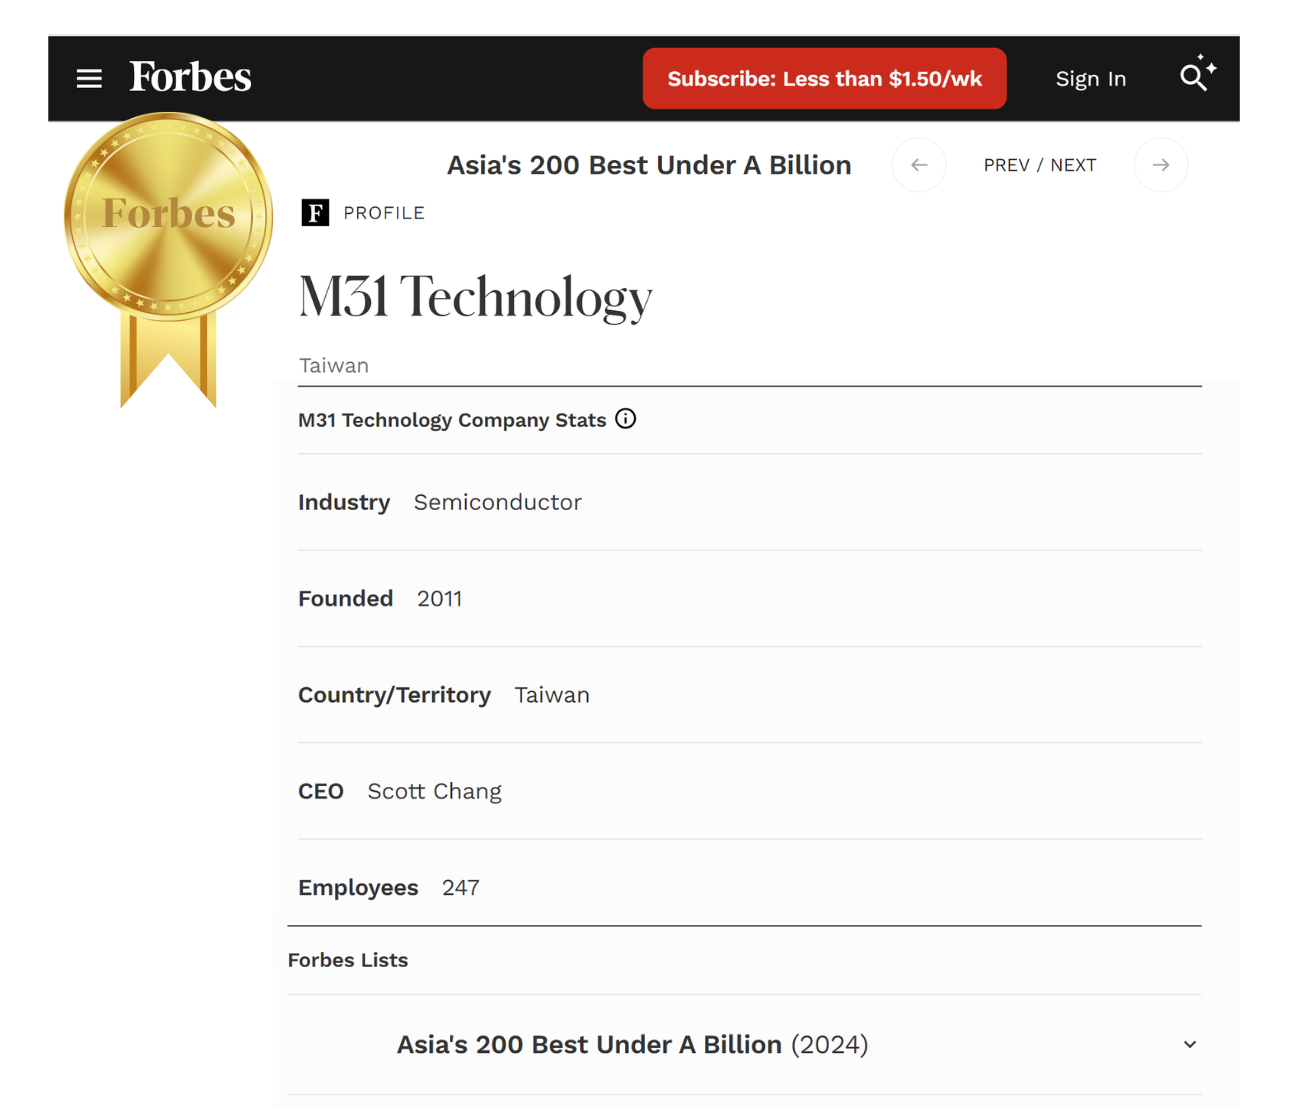
Task: Click the M31 Technology title
Action: [x=475, y=297]
